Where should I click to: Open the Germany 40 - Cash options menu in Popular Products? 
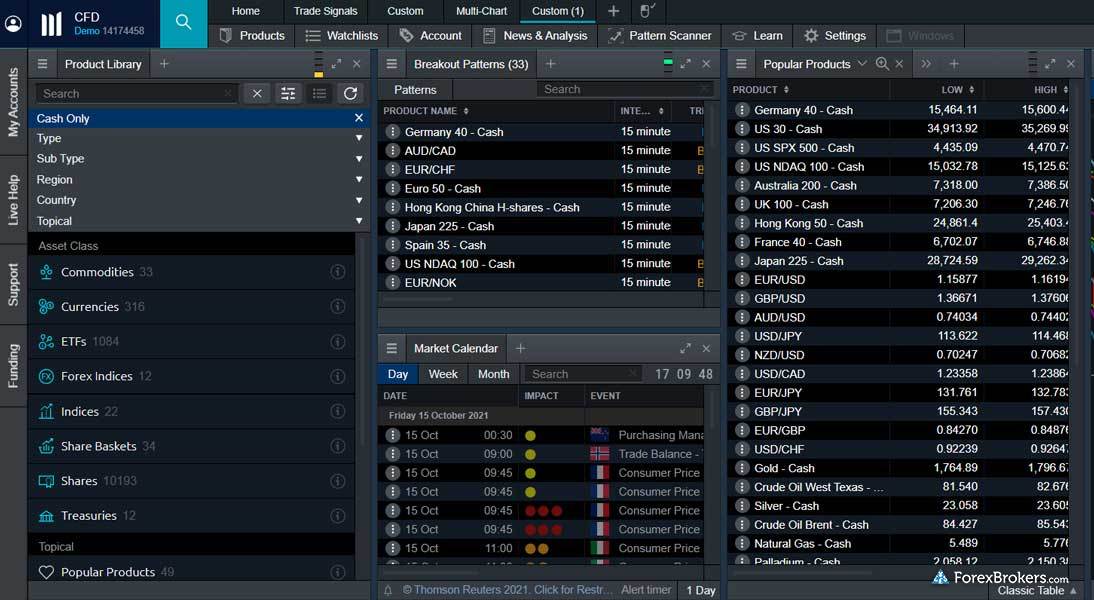[x=742, y=110]
